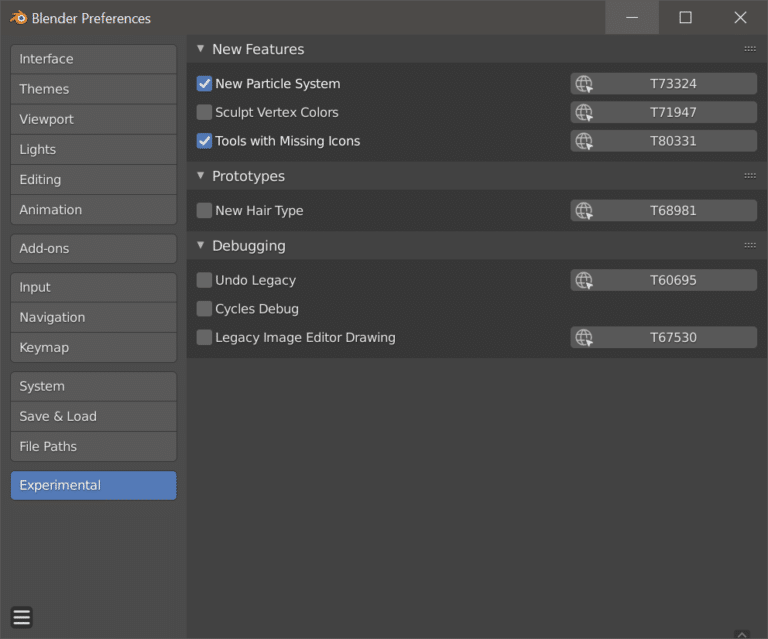Grab the New Features panel drag handle
This screenshot has height=639, width=768.
(x=750, y=49)
